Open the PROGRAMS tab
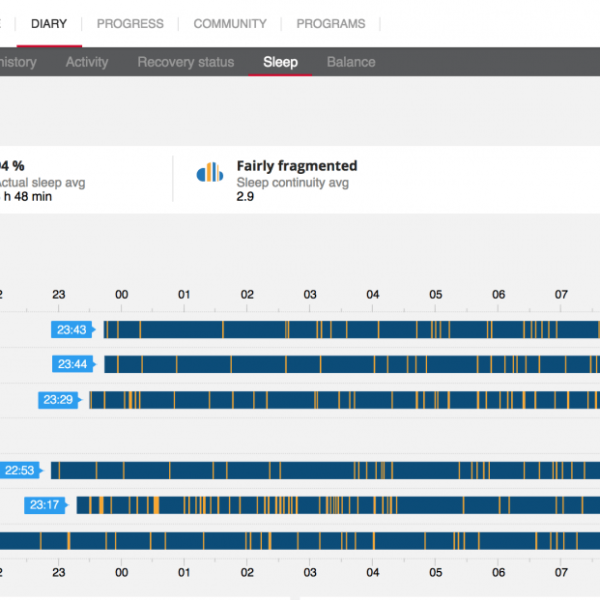This screenshot has width=600, height=600. [x=331, y=23]
